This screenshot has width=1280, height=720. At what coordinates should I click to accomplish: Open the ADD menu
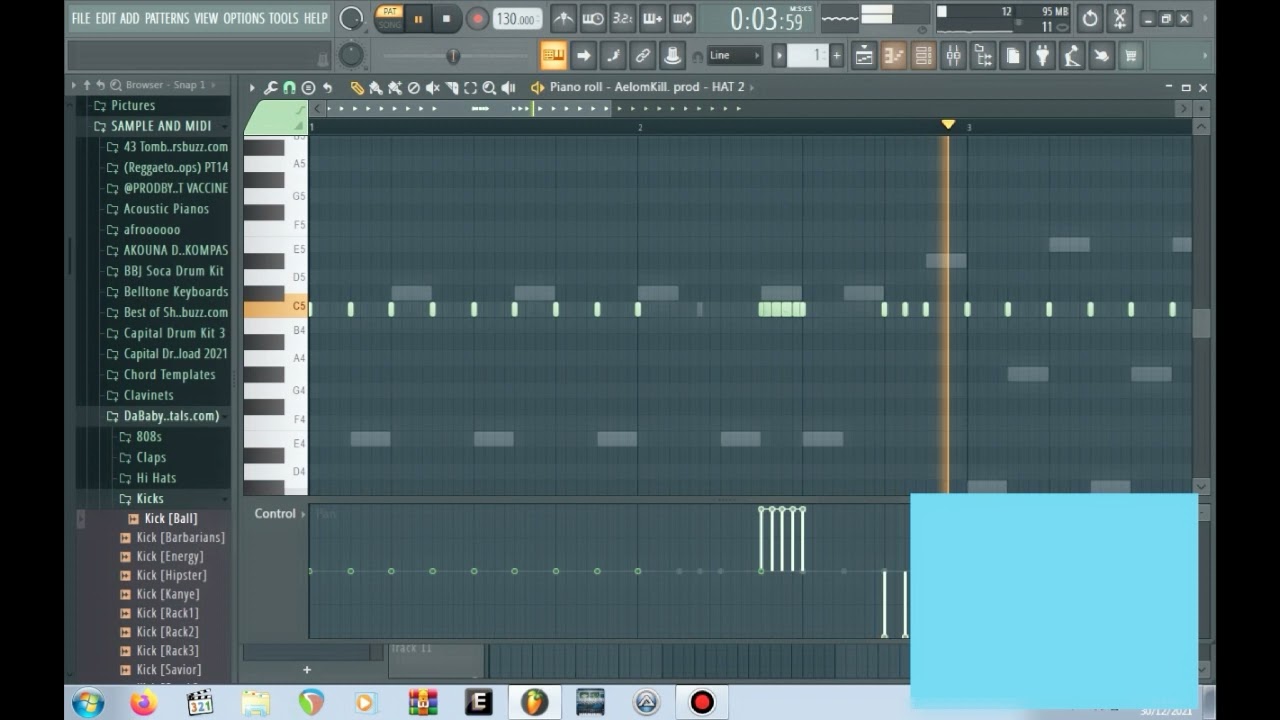pyautogui.click(x=130, y=18)
